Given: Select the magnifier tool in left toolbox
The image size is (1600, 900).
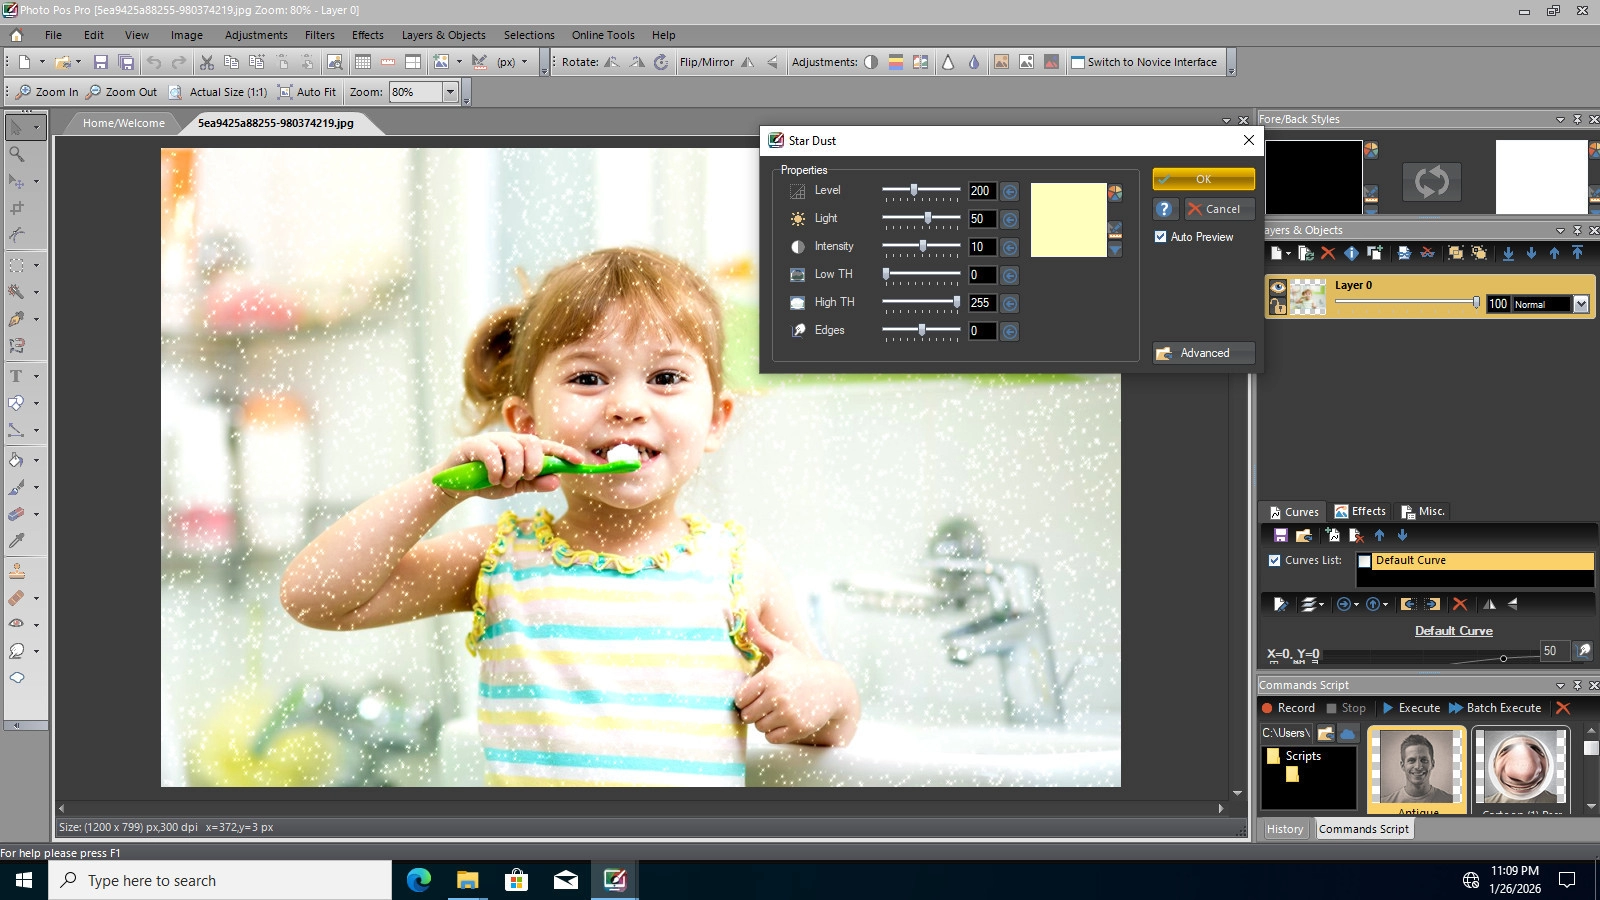Looking at the screenshot, I should tap(17, 154).
